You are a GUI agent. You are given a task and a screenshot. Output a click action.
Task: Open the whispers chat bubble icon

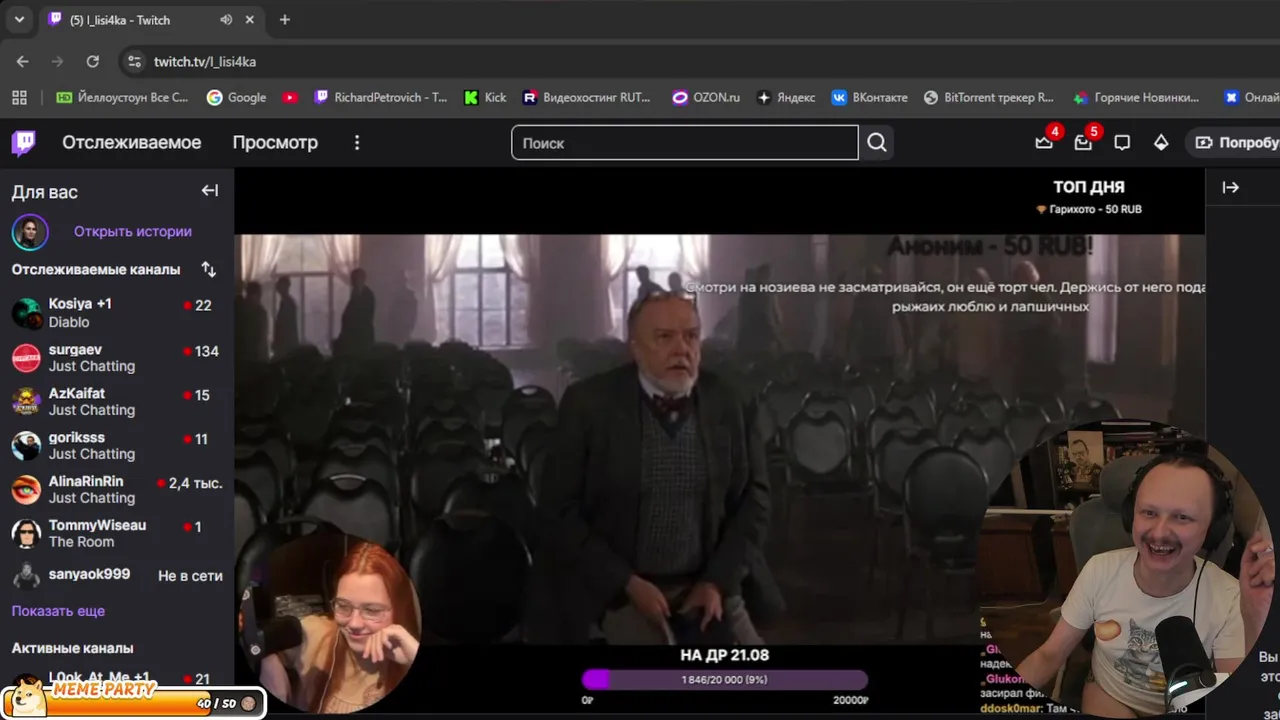[1122, 143]
